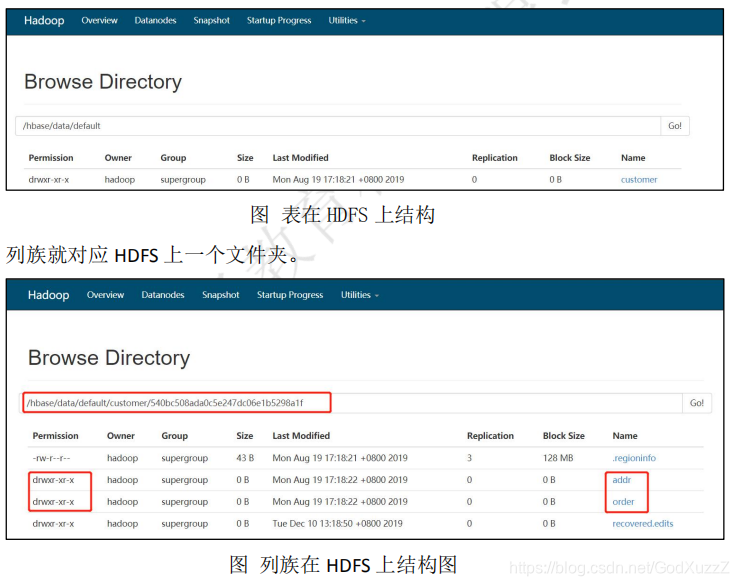Click Replication header in lower table
This screenshot has height=586, width=739.
point(490,436)
